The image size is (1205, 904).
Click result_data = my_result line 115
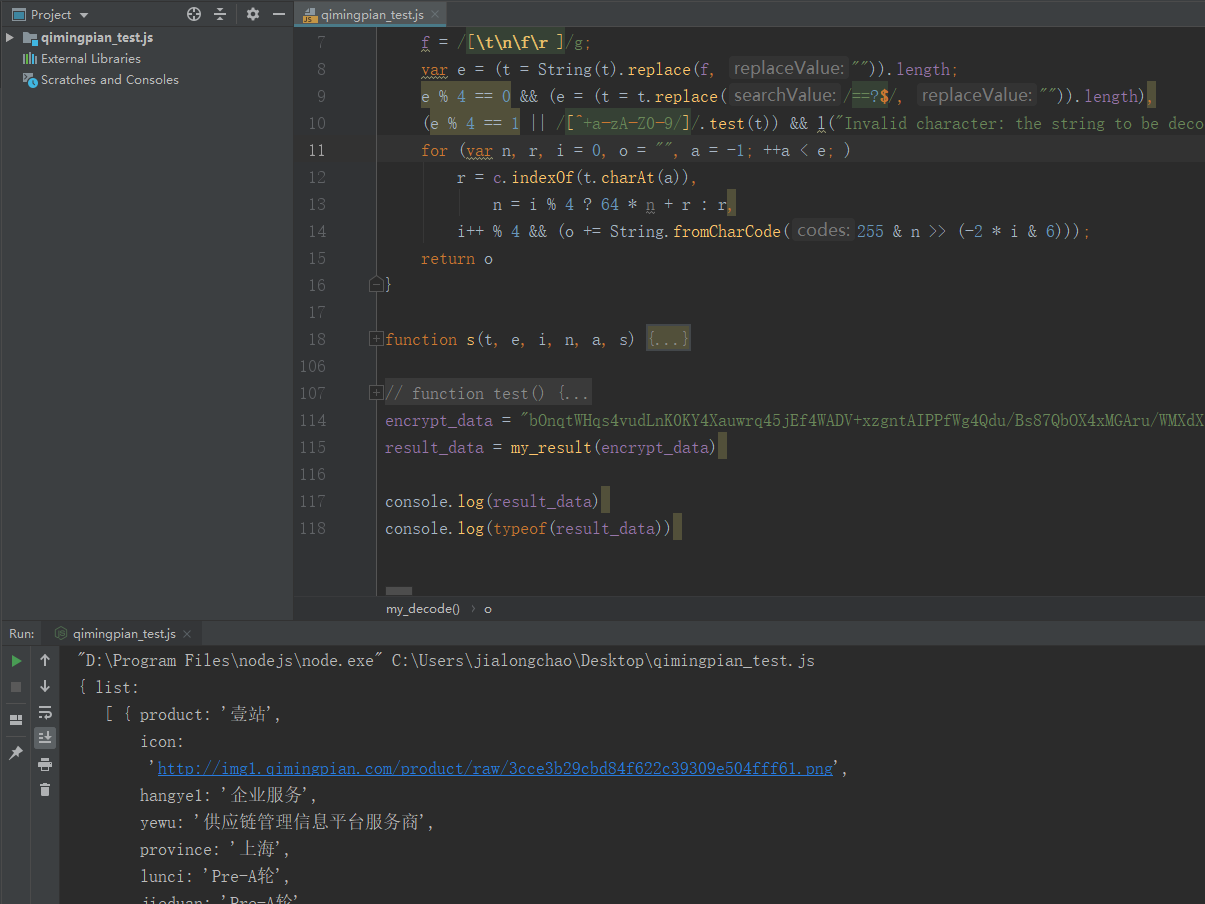click(x=550, y=447)
